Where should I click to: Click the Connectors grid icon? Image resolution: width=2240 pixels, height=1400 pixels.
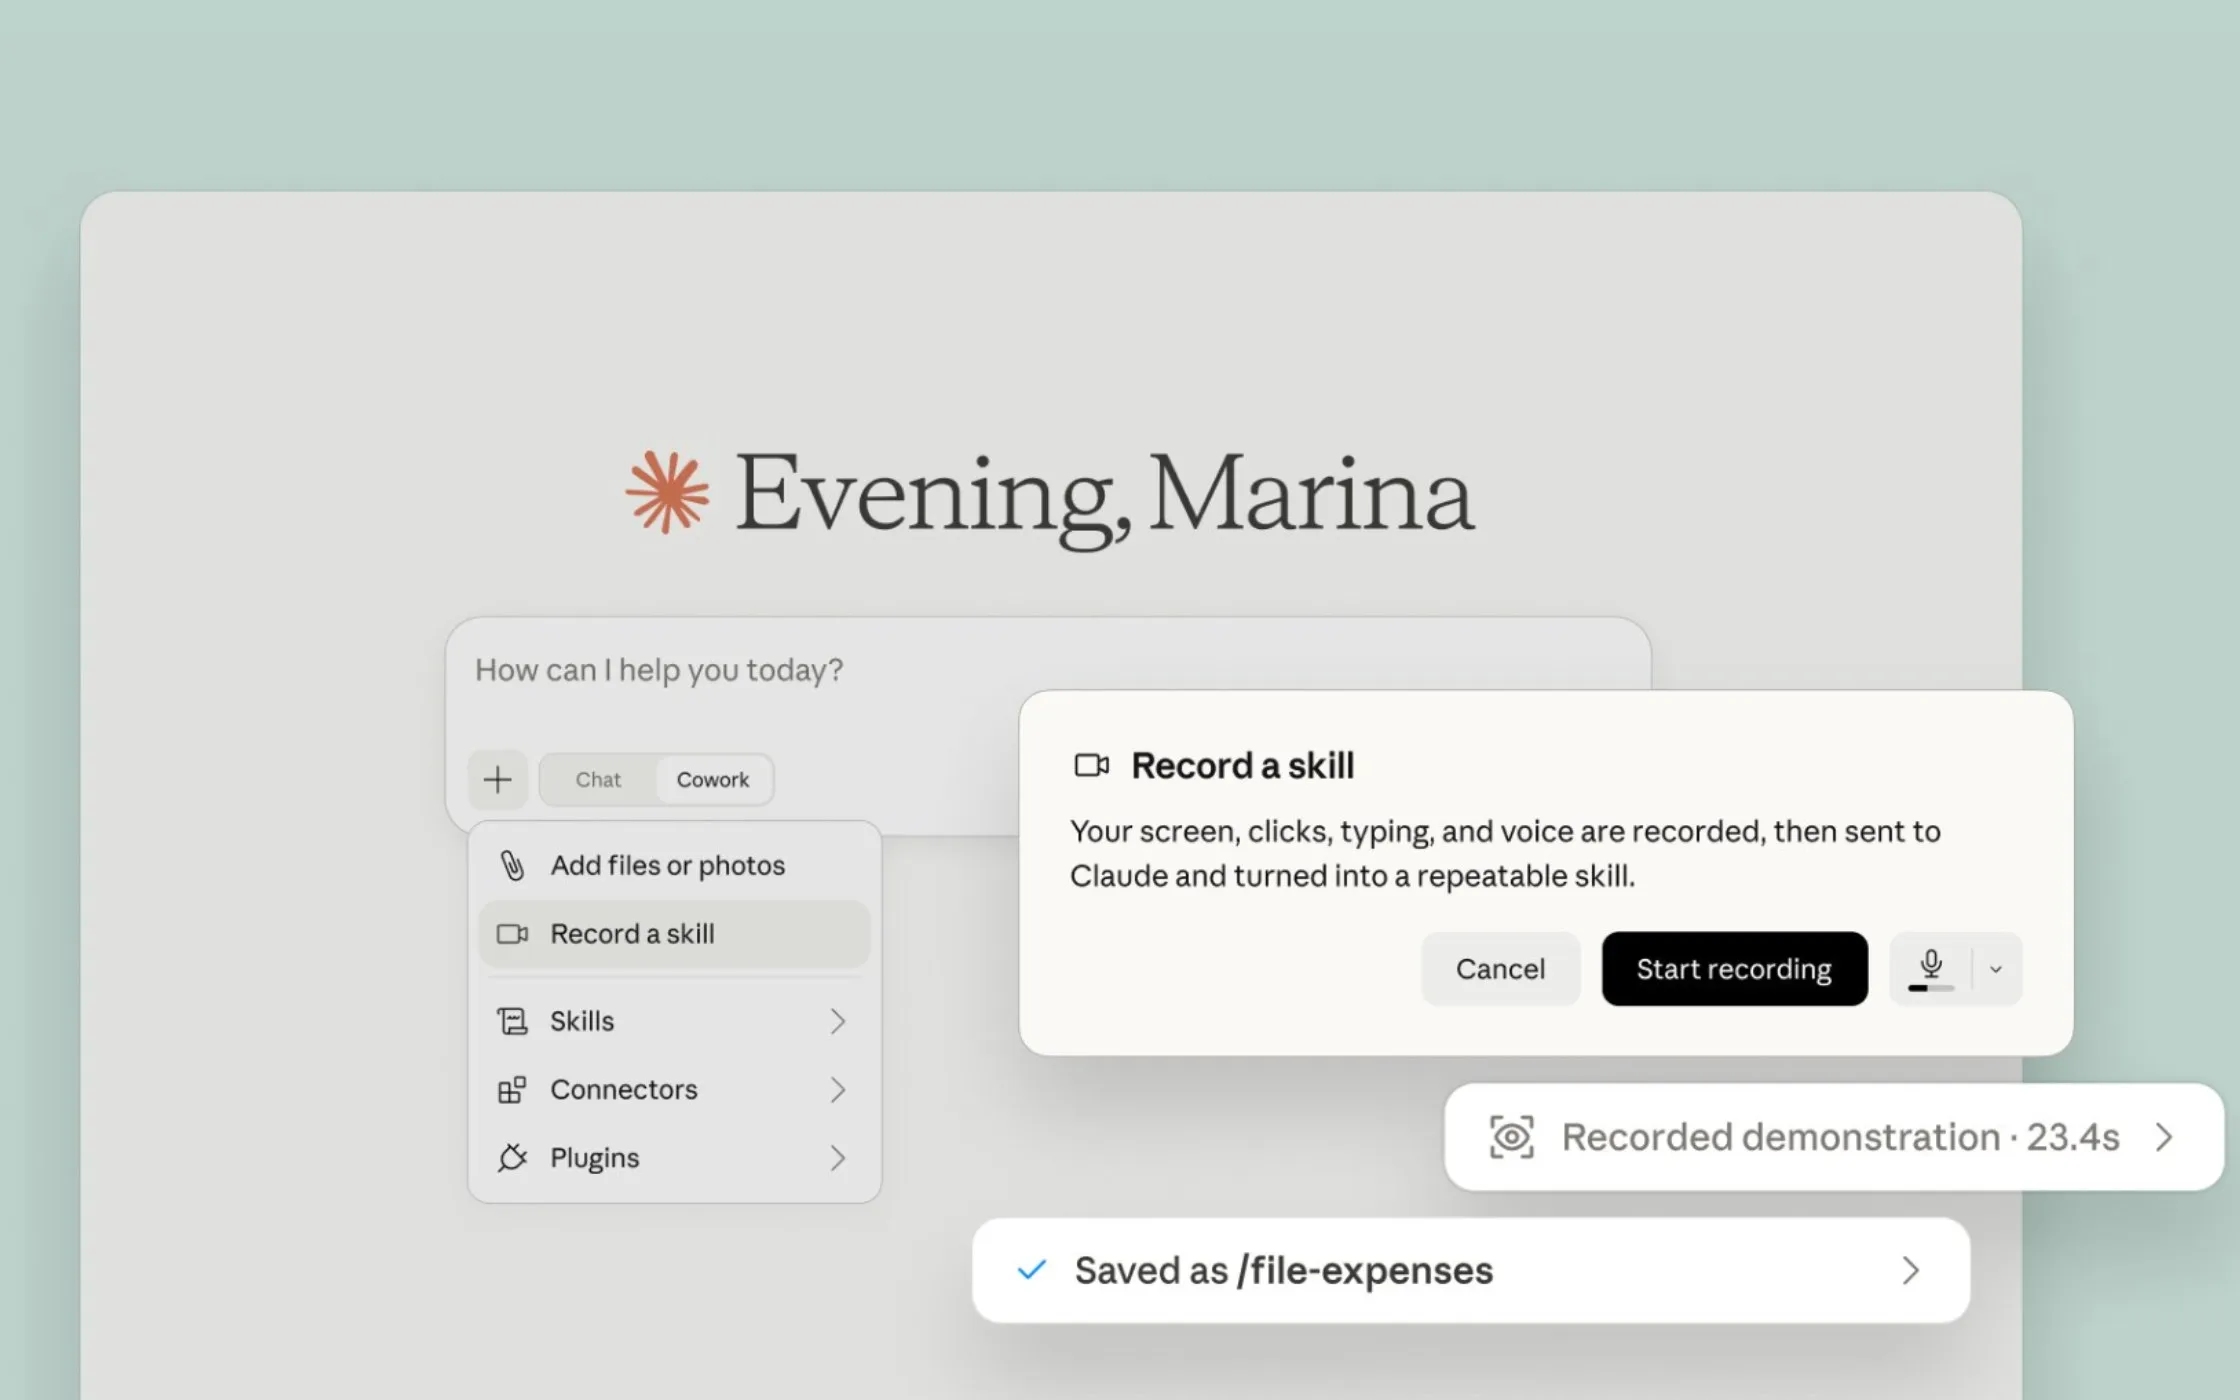click(x=512, y=1089)
